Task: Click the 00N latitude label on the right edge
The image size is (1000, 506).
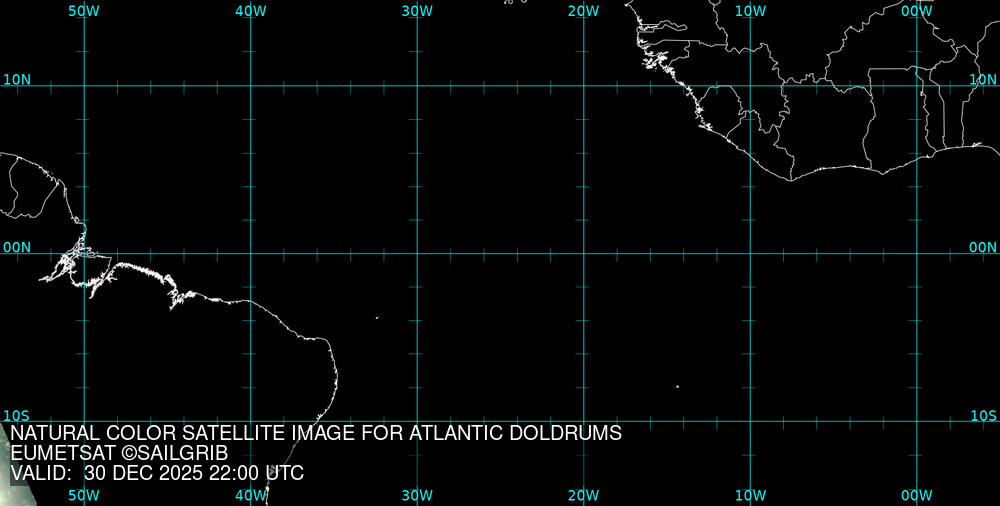Action: tap(984, 247)
